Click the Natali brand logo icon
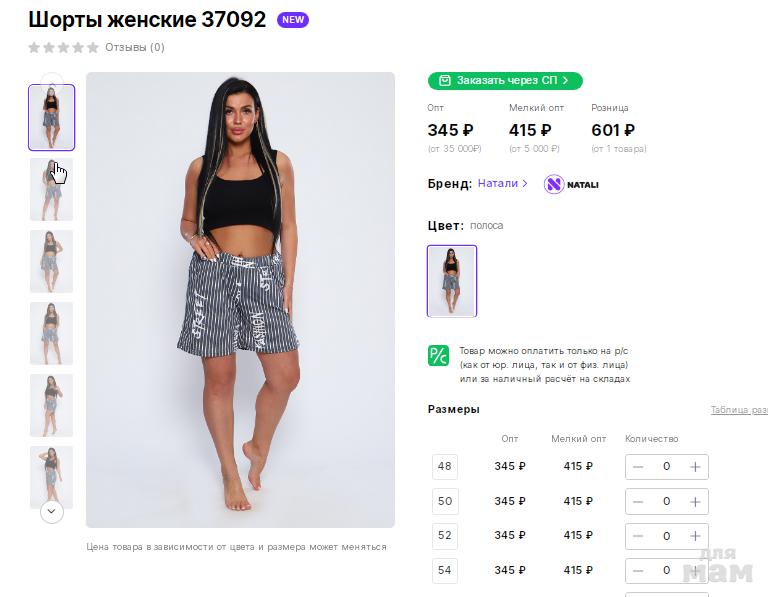The image size is (768, 597). pyautogui.click(x=555, y=184)
